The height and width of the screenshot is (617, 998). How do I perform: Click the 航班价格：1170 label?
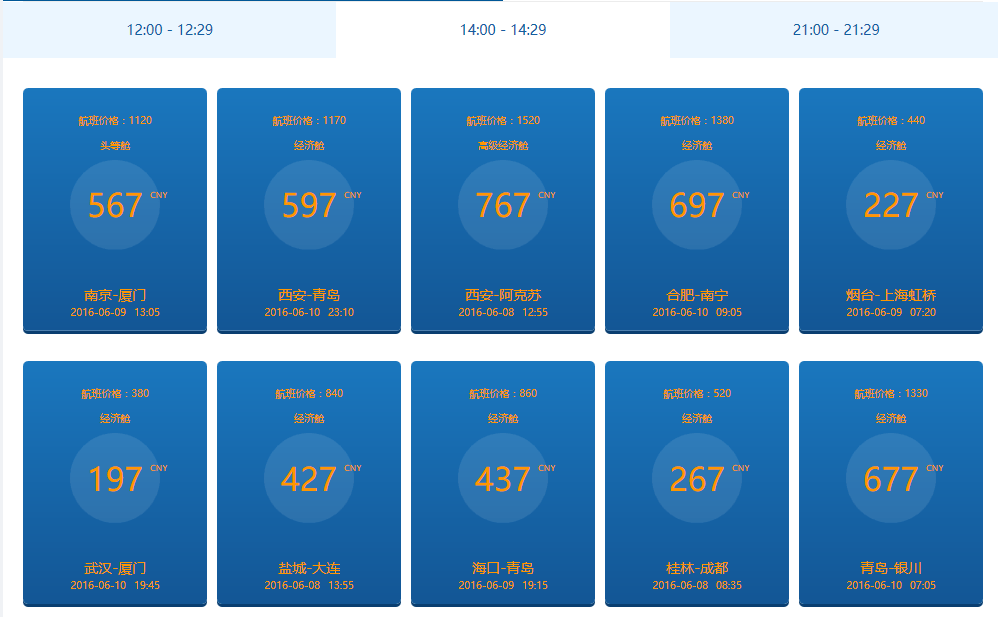(309, 120)
